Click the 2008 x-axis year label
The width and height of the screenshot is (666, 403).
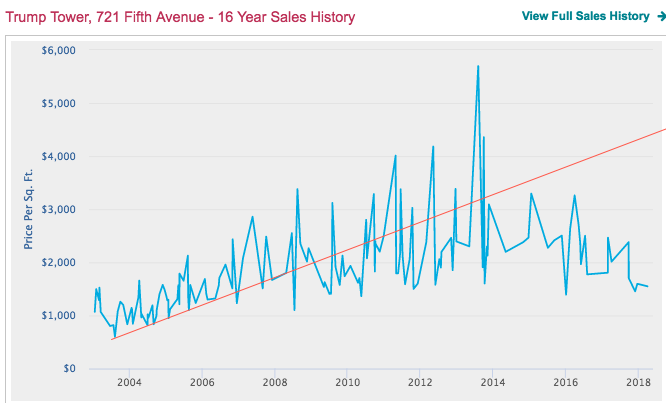coord(275,382)
